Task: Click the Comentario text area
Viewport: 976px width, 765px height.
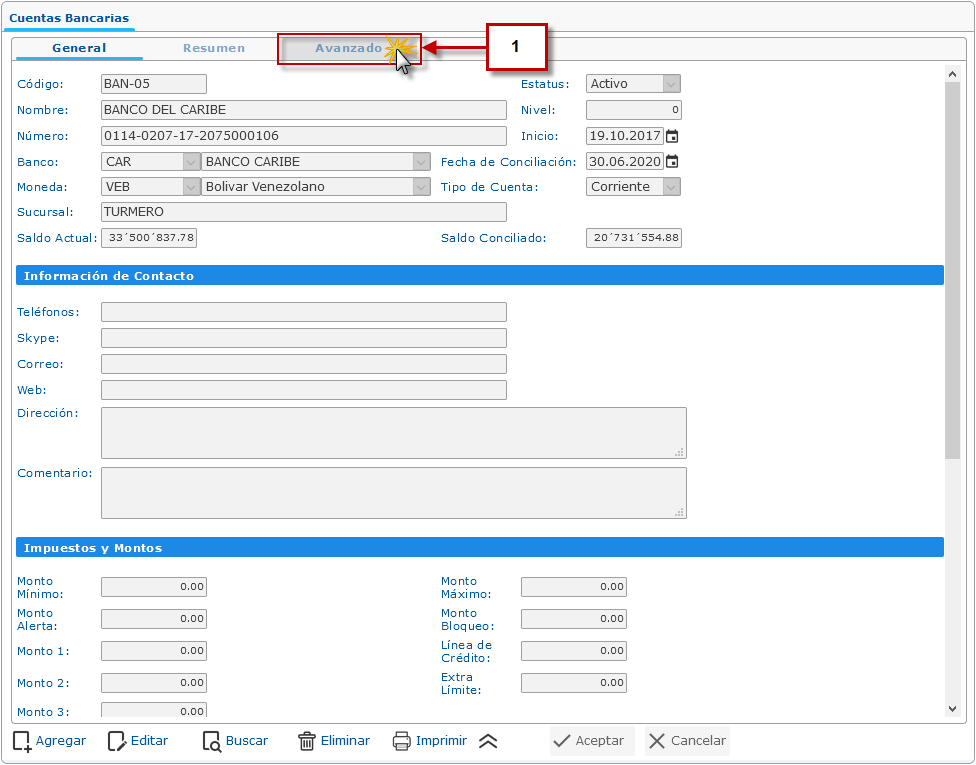Action: point(393,493)
